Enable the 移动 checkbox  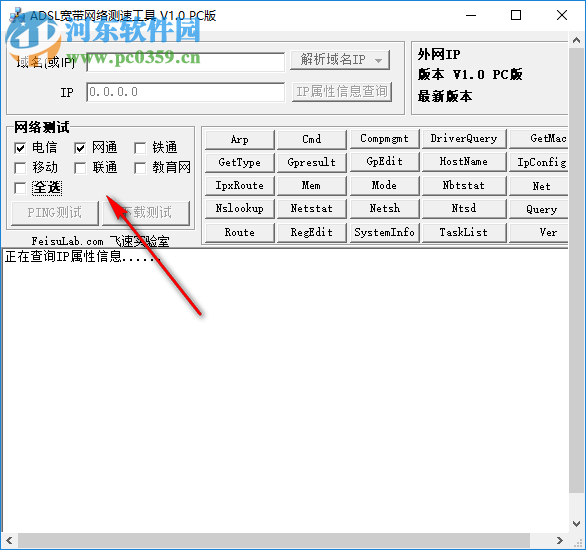point(20,168)
